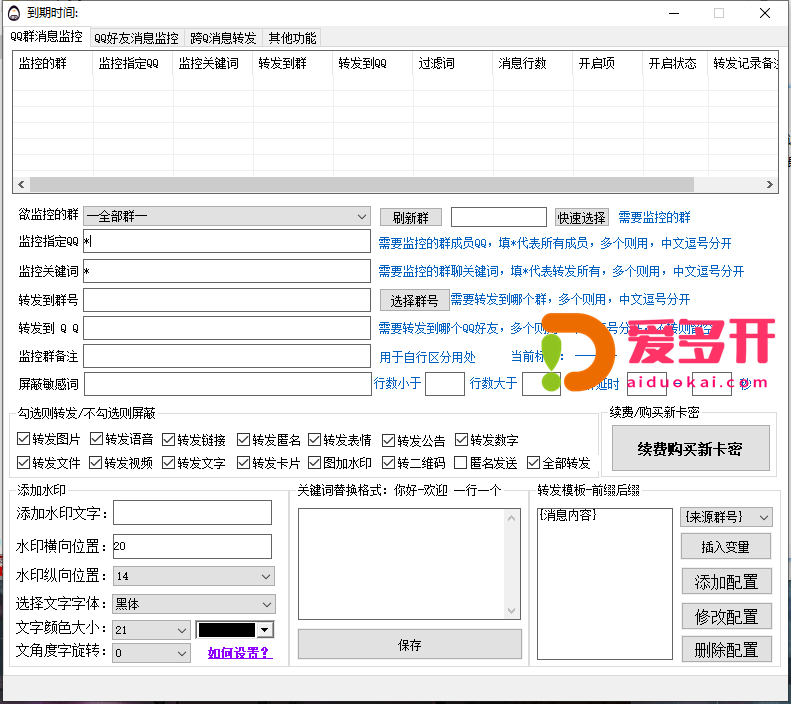Focus the 监控关键词 input field
The height and width of the screenshot is (704, 791).
coord(227,271)
